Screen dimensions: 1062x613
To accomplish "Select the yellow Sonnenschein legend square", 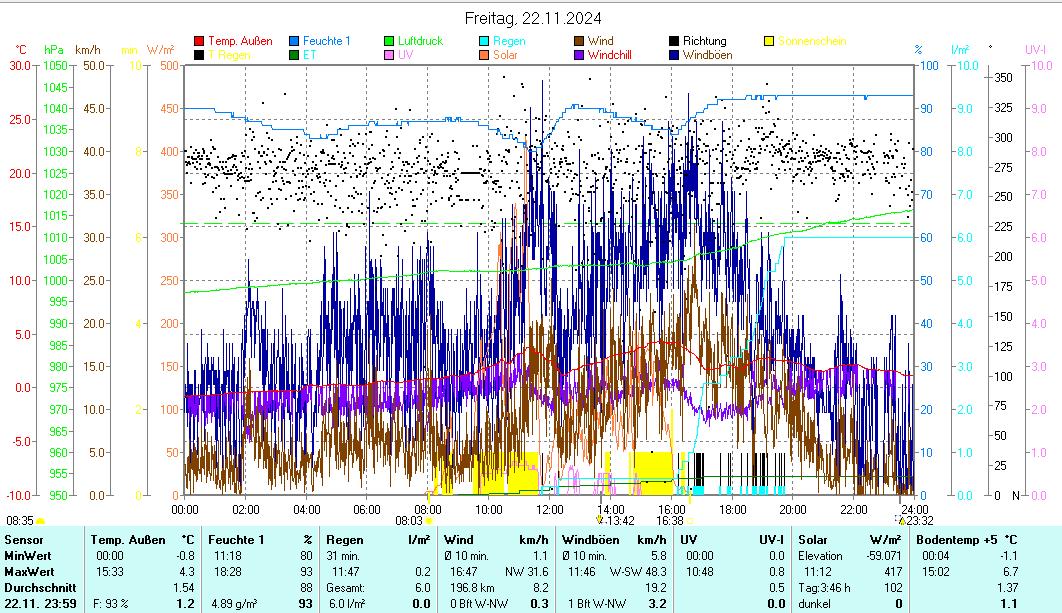I will pyautogui.click(x=769, y=41).
